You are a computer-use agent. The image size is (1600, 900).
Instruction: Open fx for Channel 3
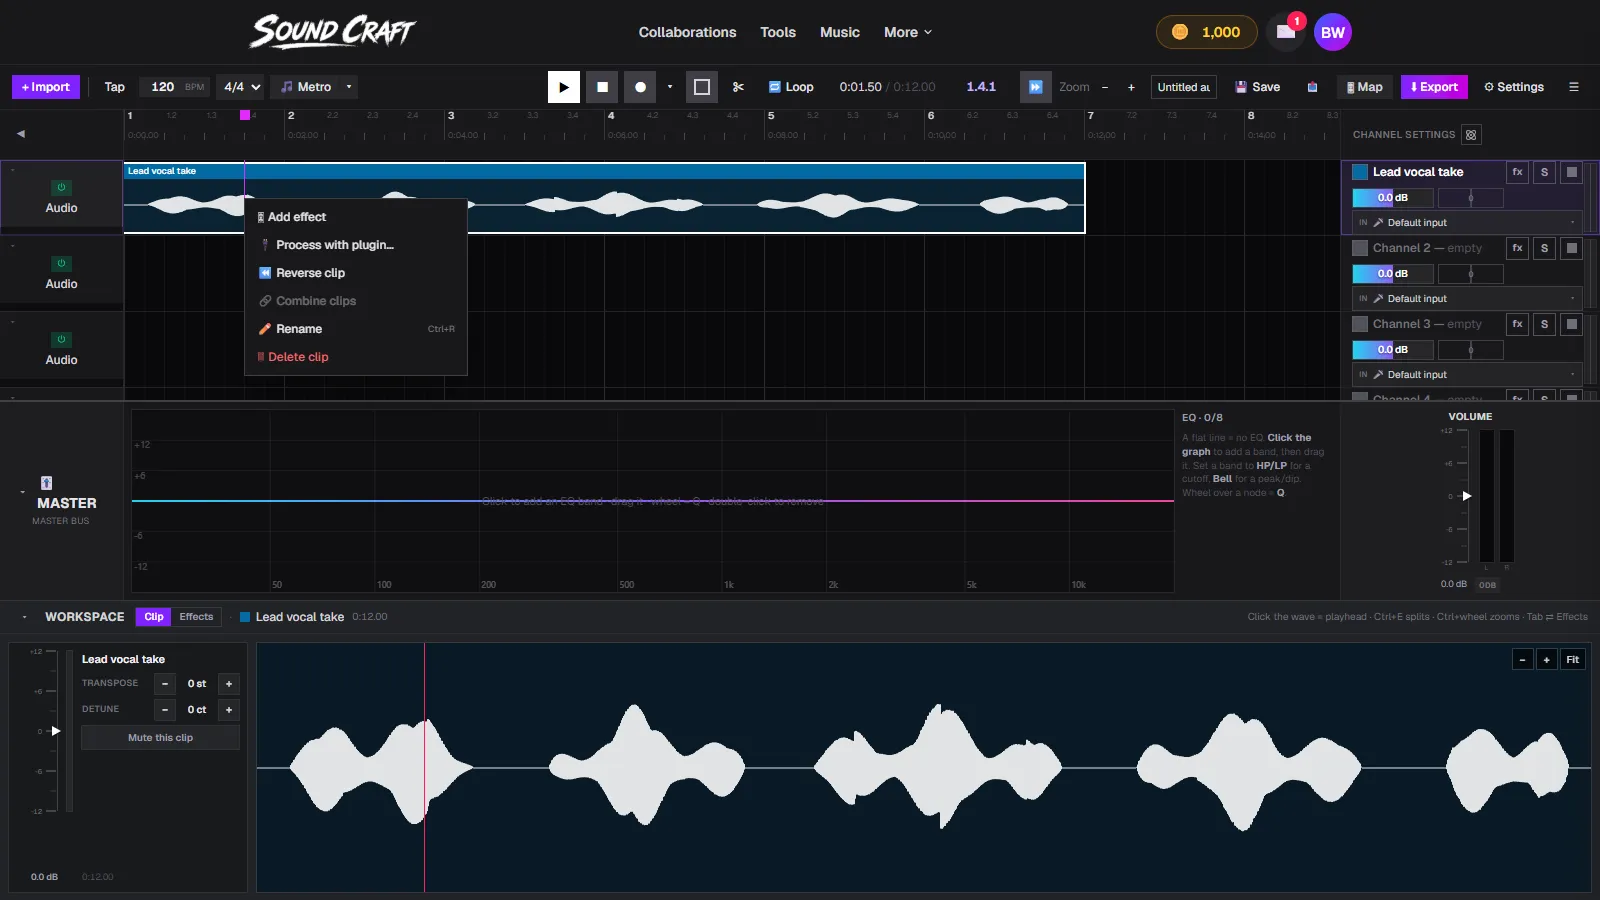1517,324
